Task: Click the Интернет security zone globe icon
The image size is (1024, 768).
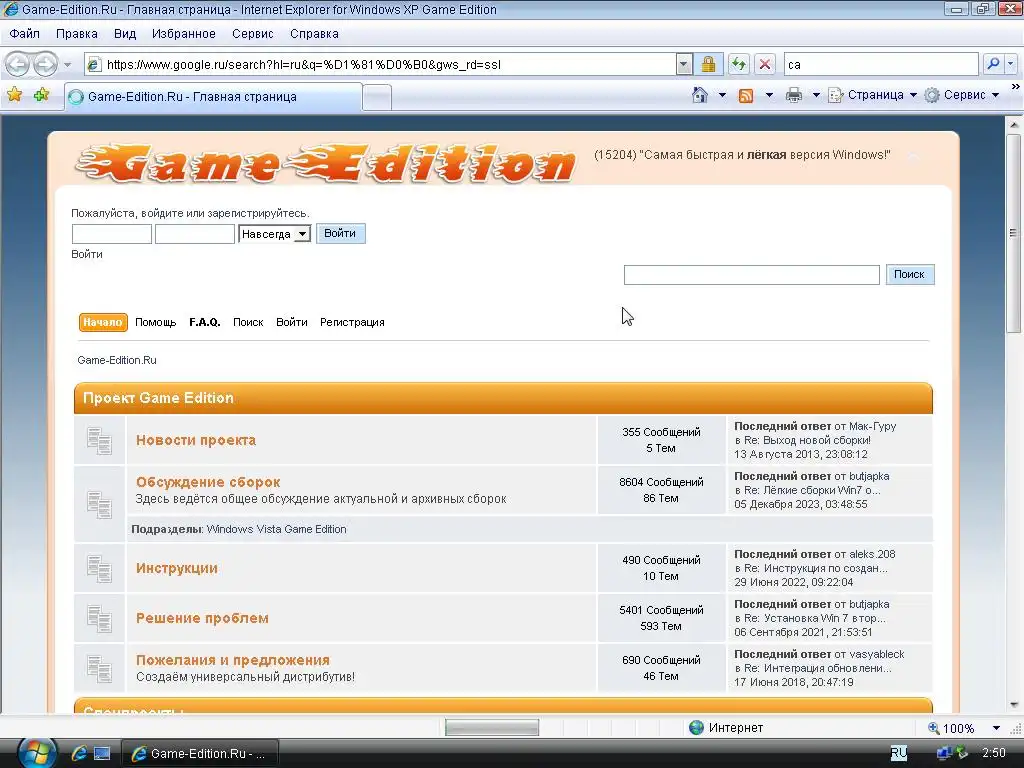Action: point(696,728)
